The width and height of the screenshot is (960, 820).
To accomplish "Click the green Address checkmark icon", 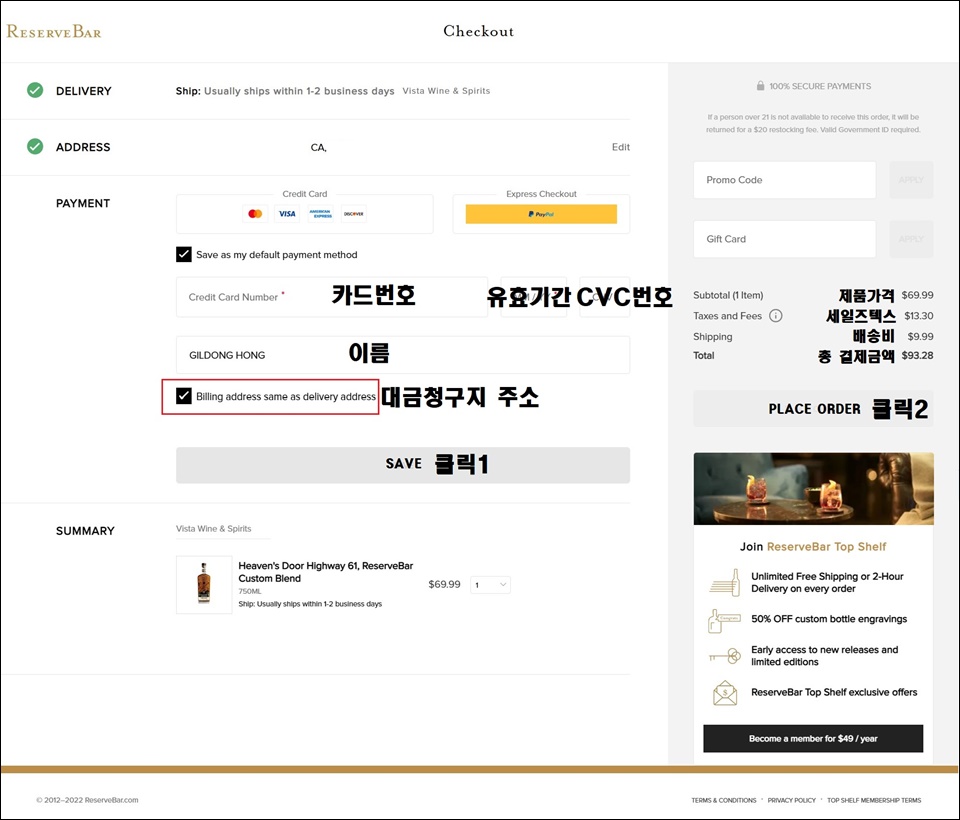I will pyautogui.click(x=35, y=147).
